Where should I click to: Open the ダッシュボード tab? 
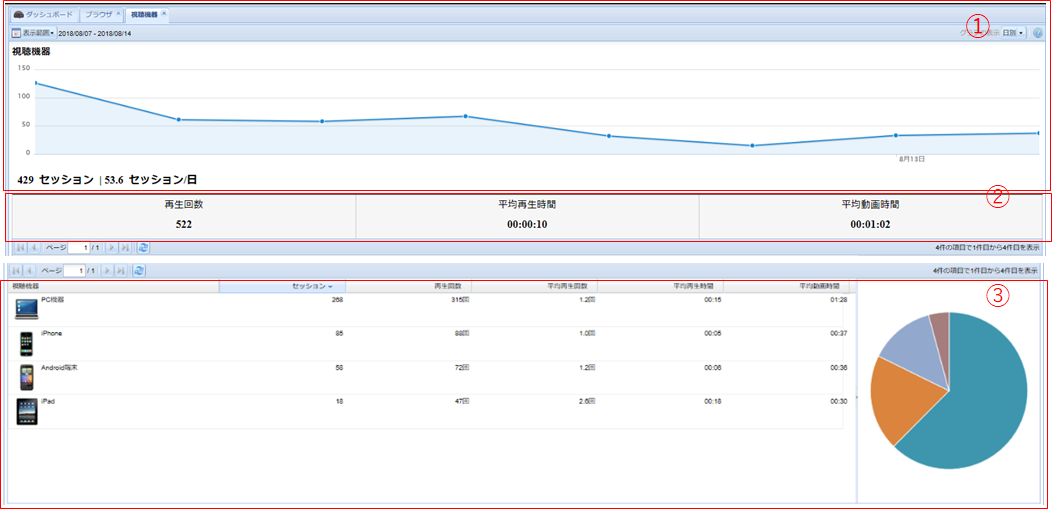click(x=44, y=14)
